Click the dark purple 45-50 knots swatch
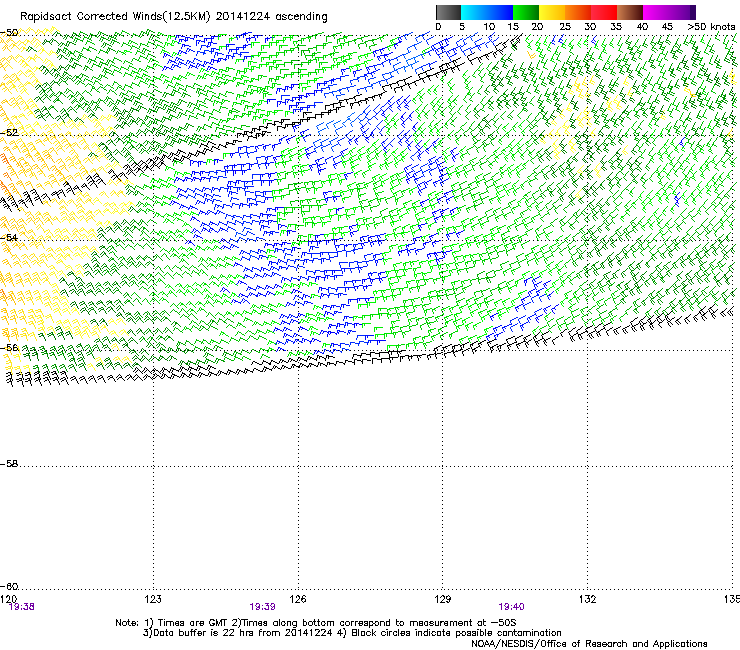 click(682, 12)
